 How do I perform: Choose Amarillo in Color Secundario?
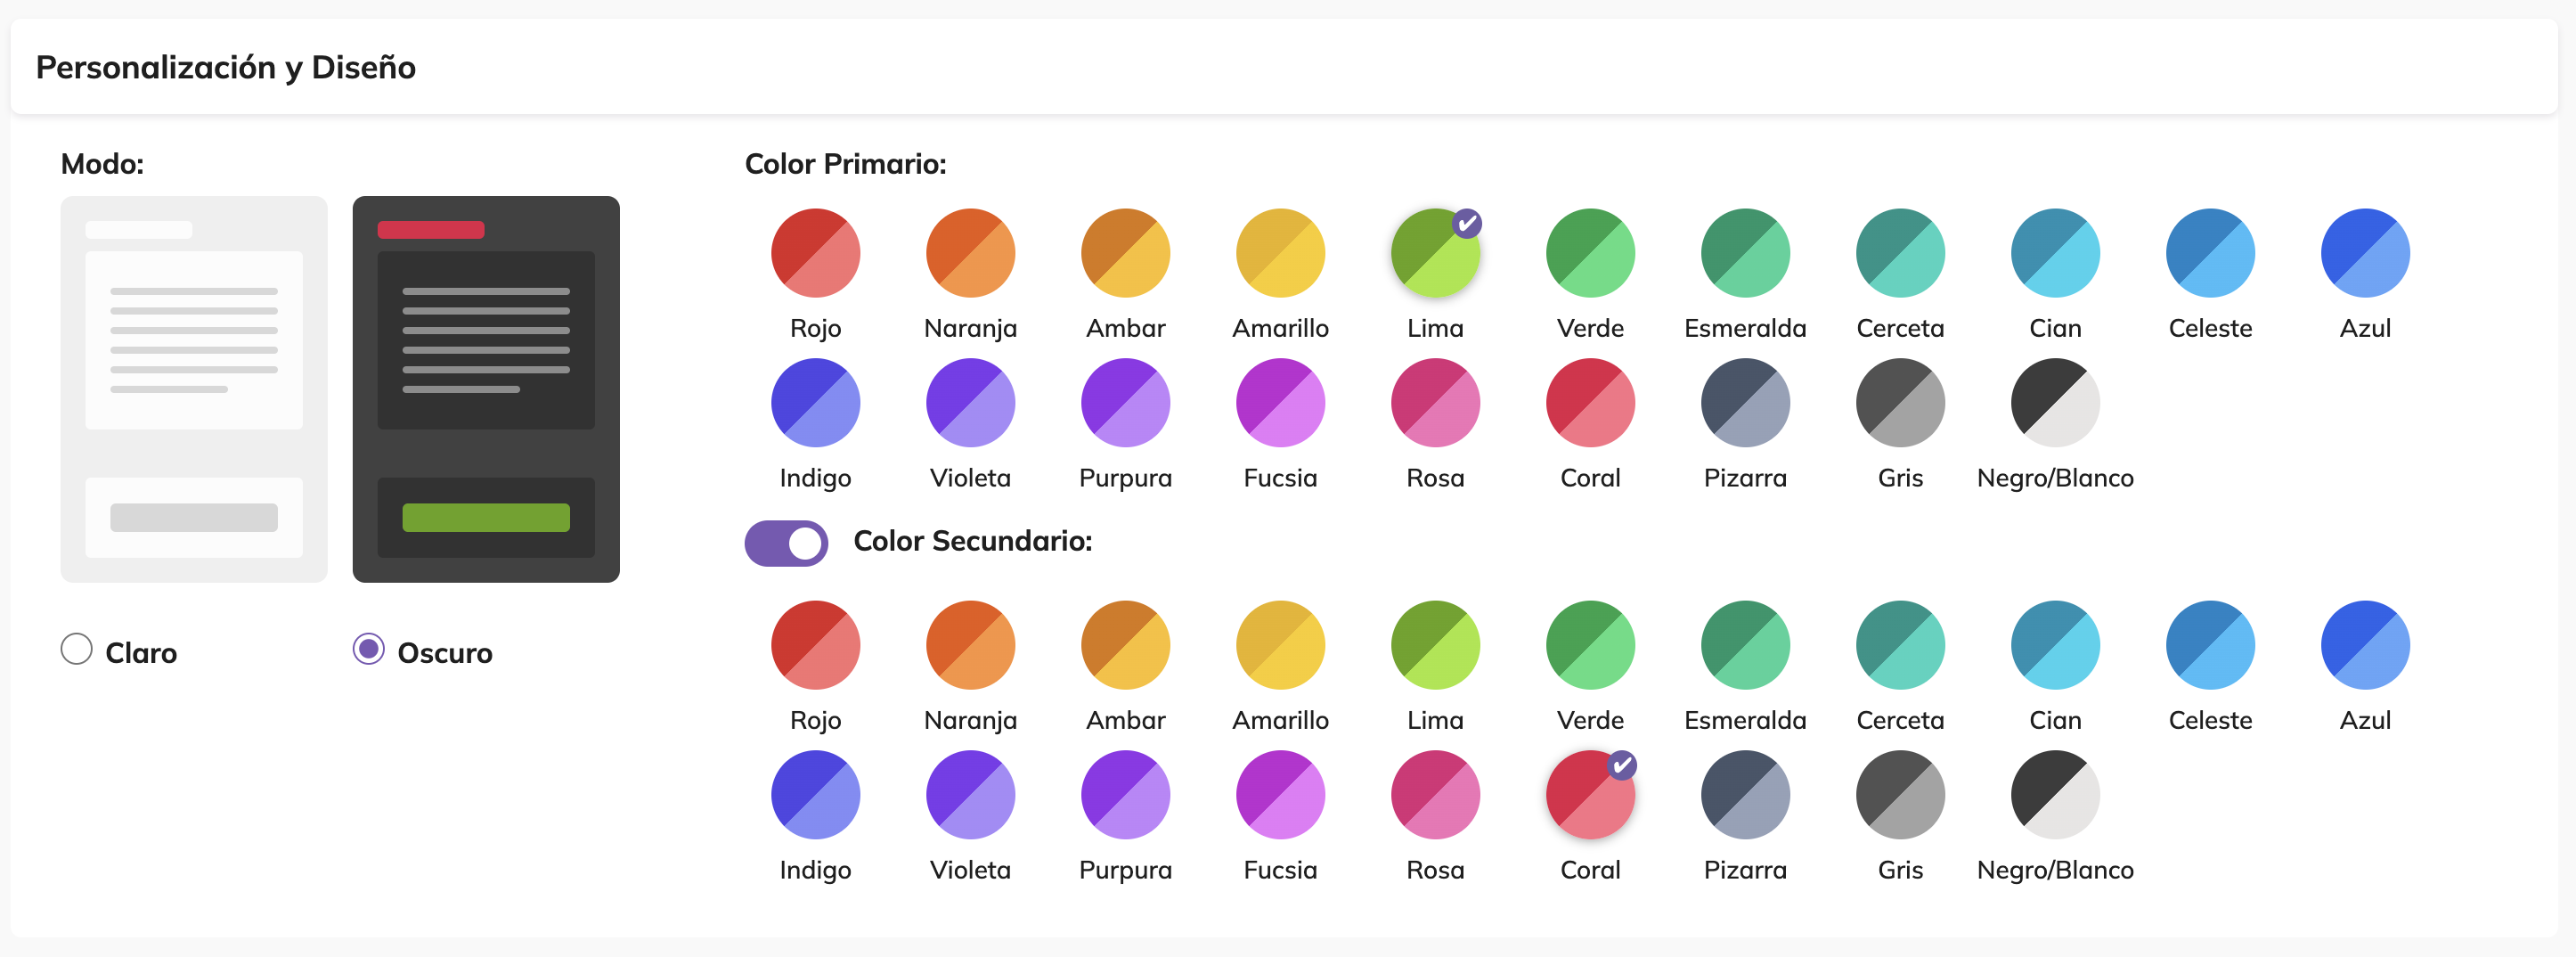point(1280,645)
